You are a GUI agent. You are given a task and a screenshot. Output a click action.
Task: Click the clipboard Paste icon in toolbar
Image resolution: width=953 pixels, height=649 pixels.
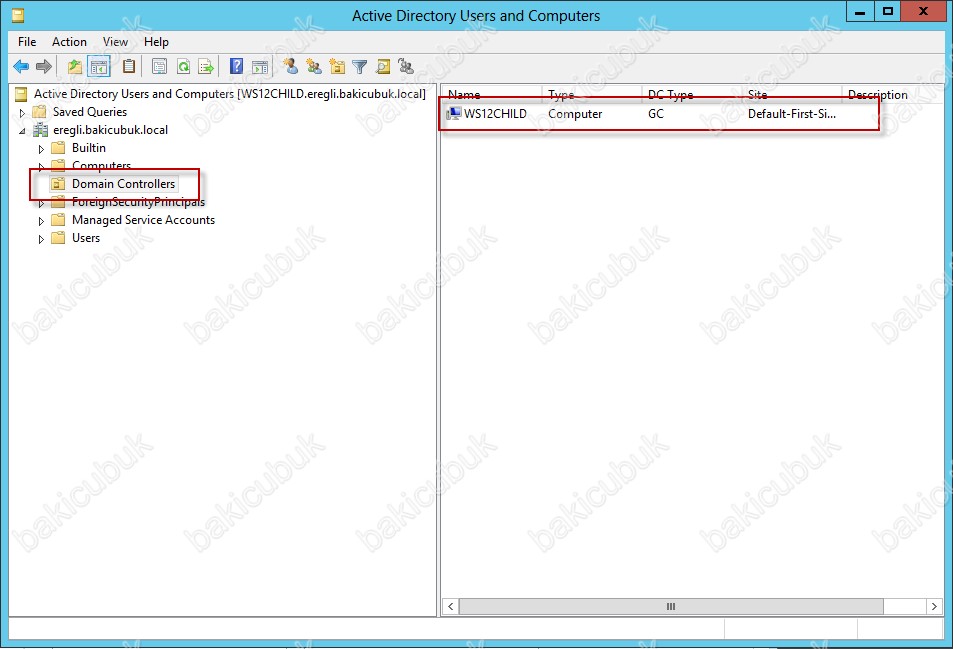128,66
